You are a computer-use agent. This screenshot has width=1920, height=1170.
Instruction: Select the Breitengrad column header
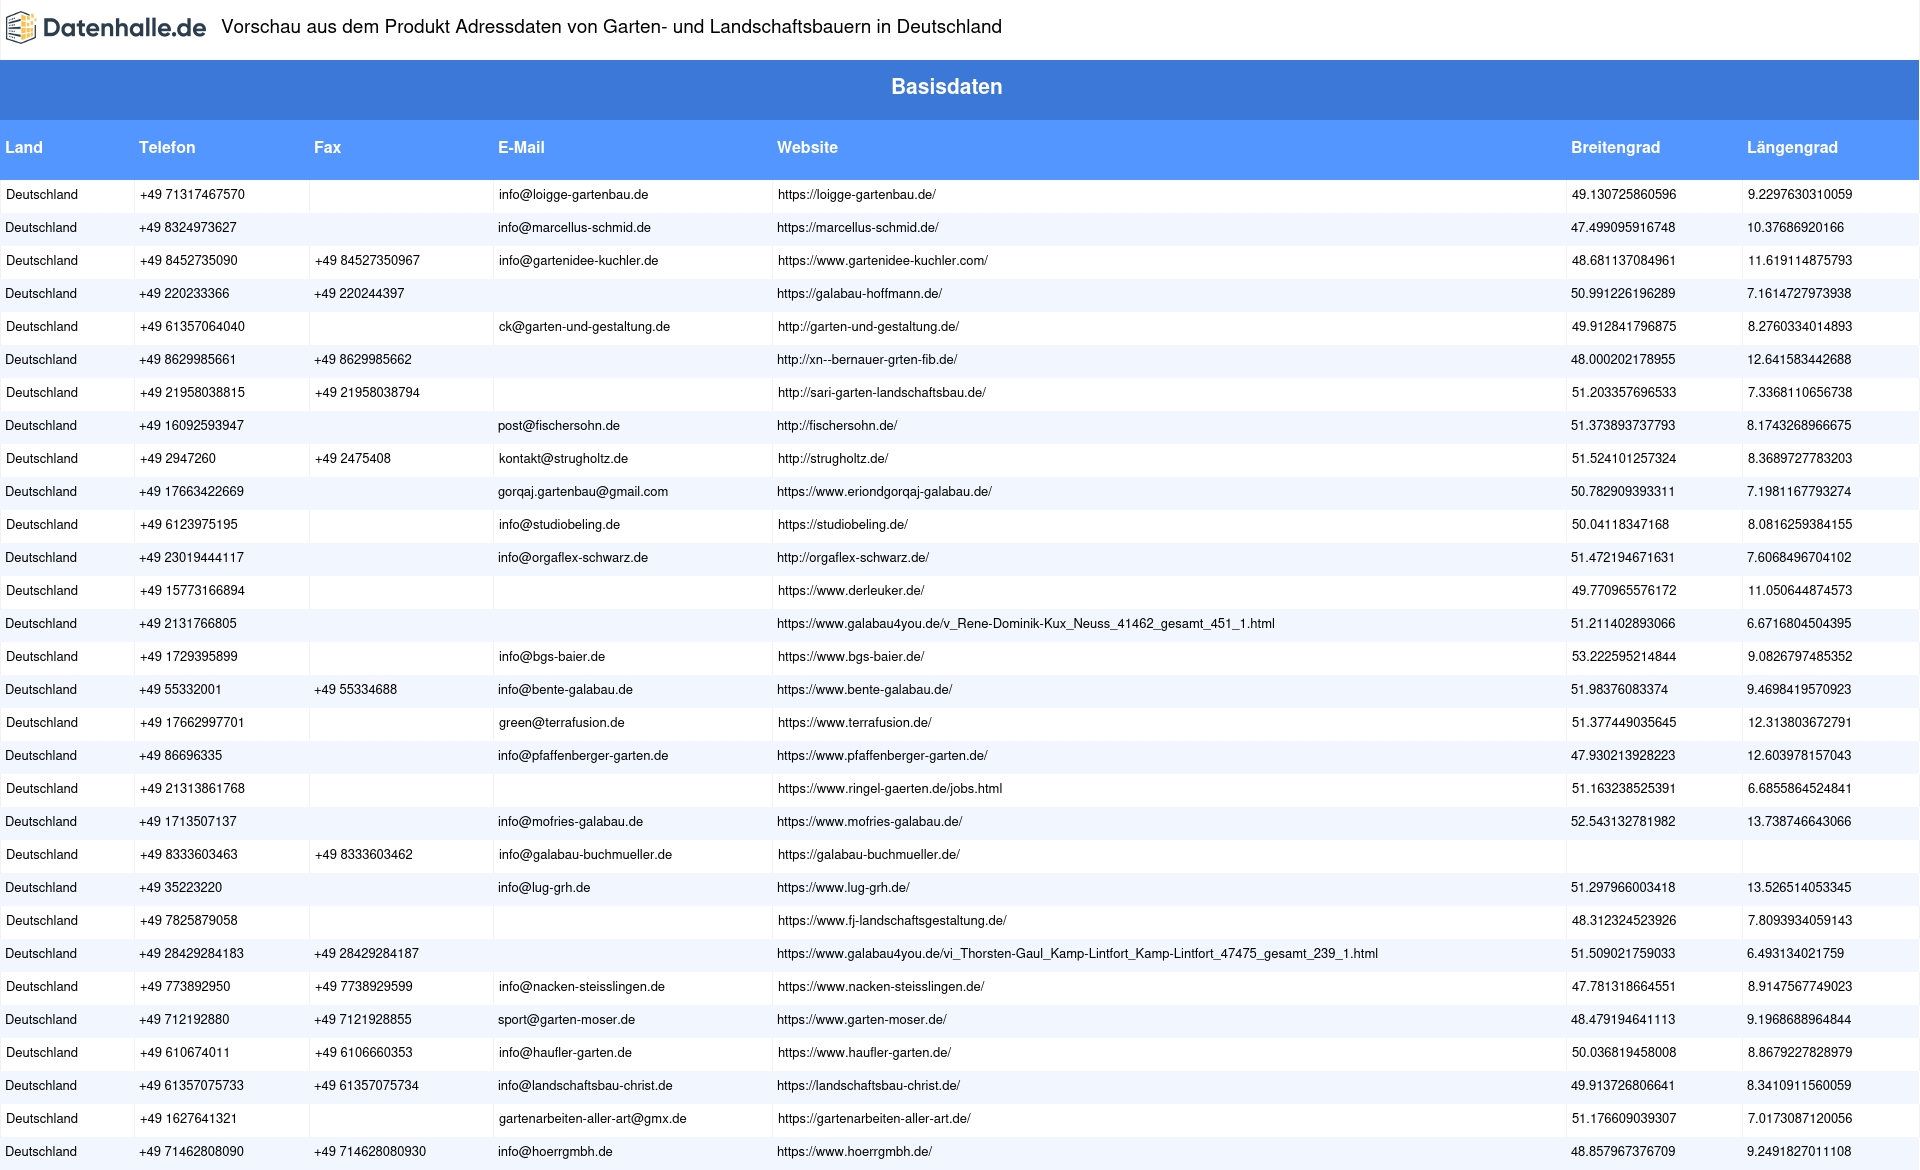[1615, 147]
